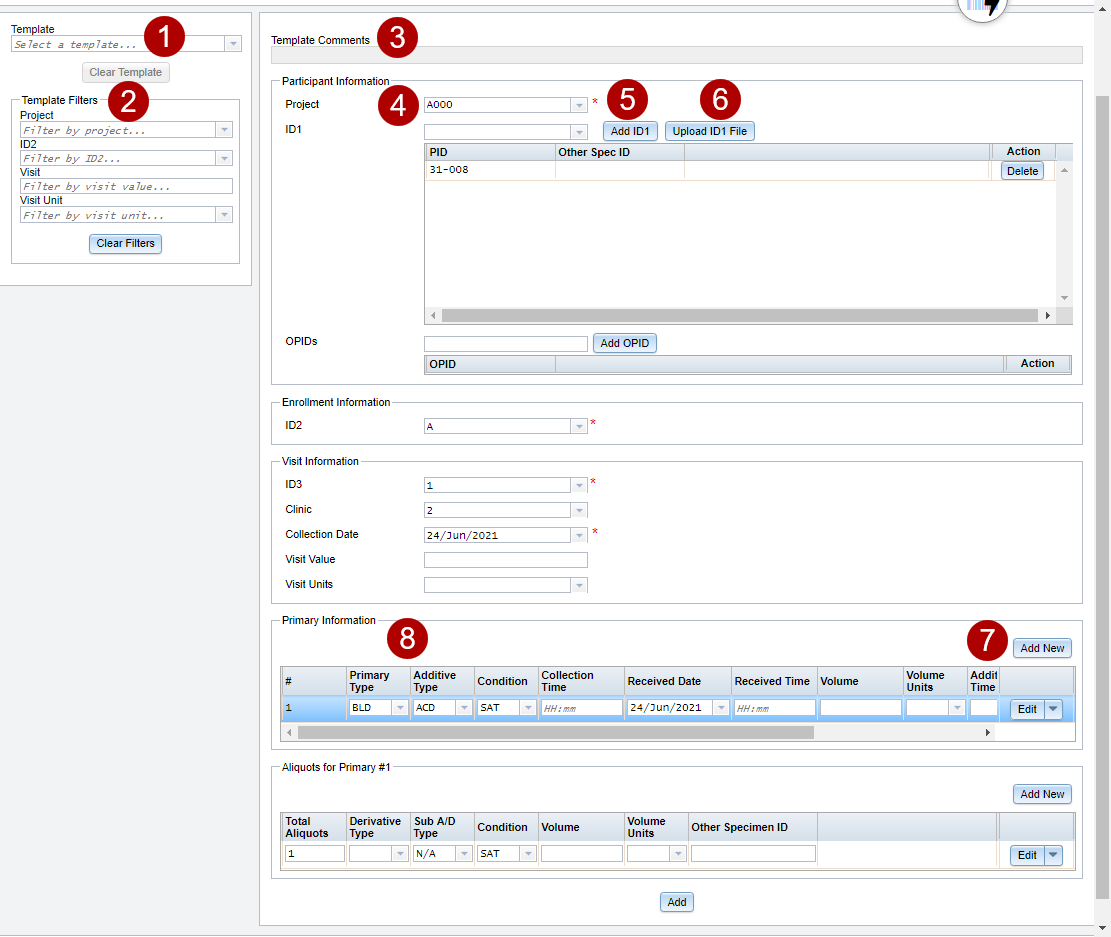Open the Clinic dropdown
The width and height of the screenshot is (1111, 937).
579,510
